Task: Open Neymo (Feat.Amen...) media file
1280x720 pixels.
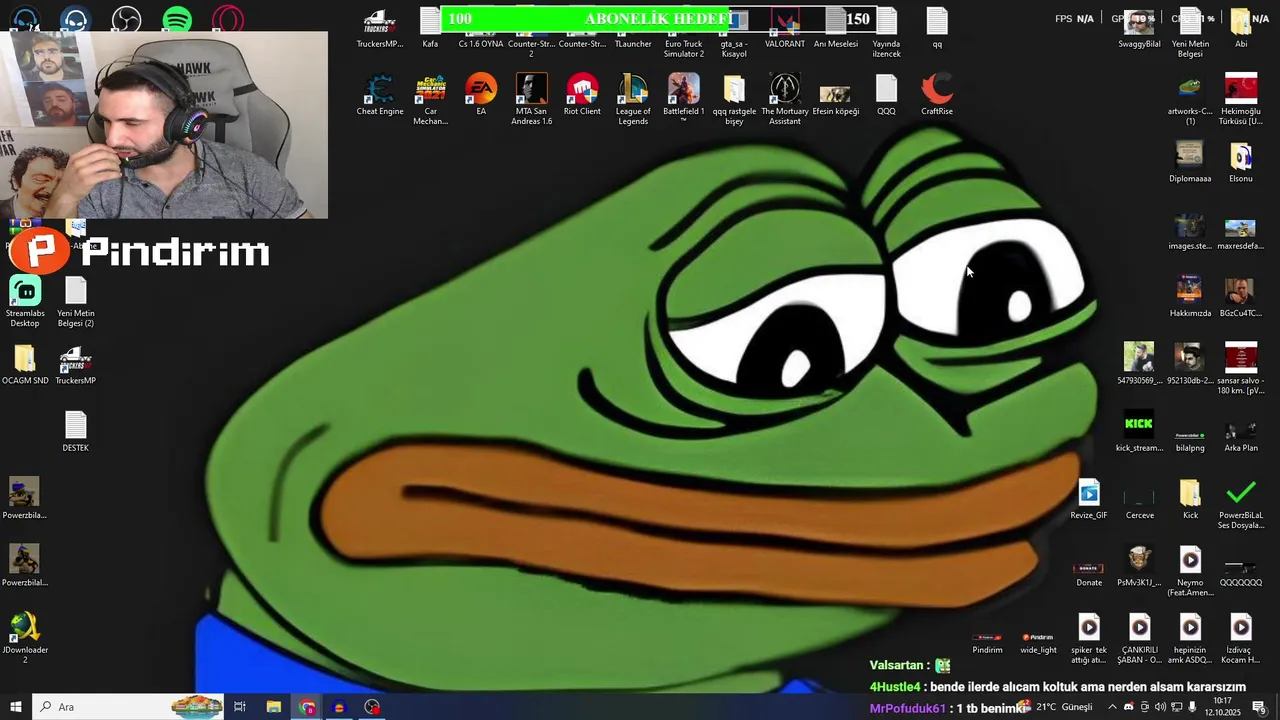Action: point(1190,571)
